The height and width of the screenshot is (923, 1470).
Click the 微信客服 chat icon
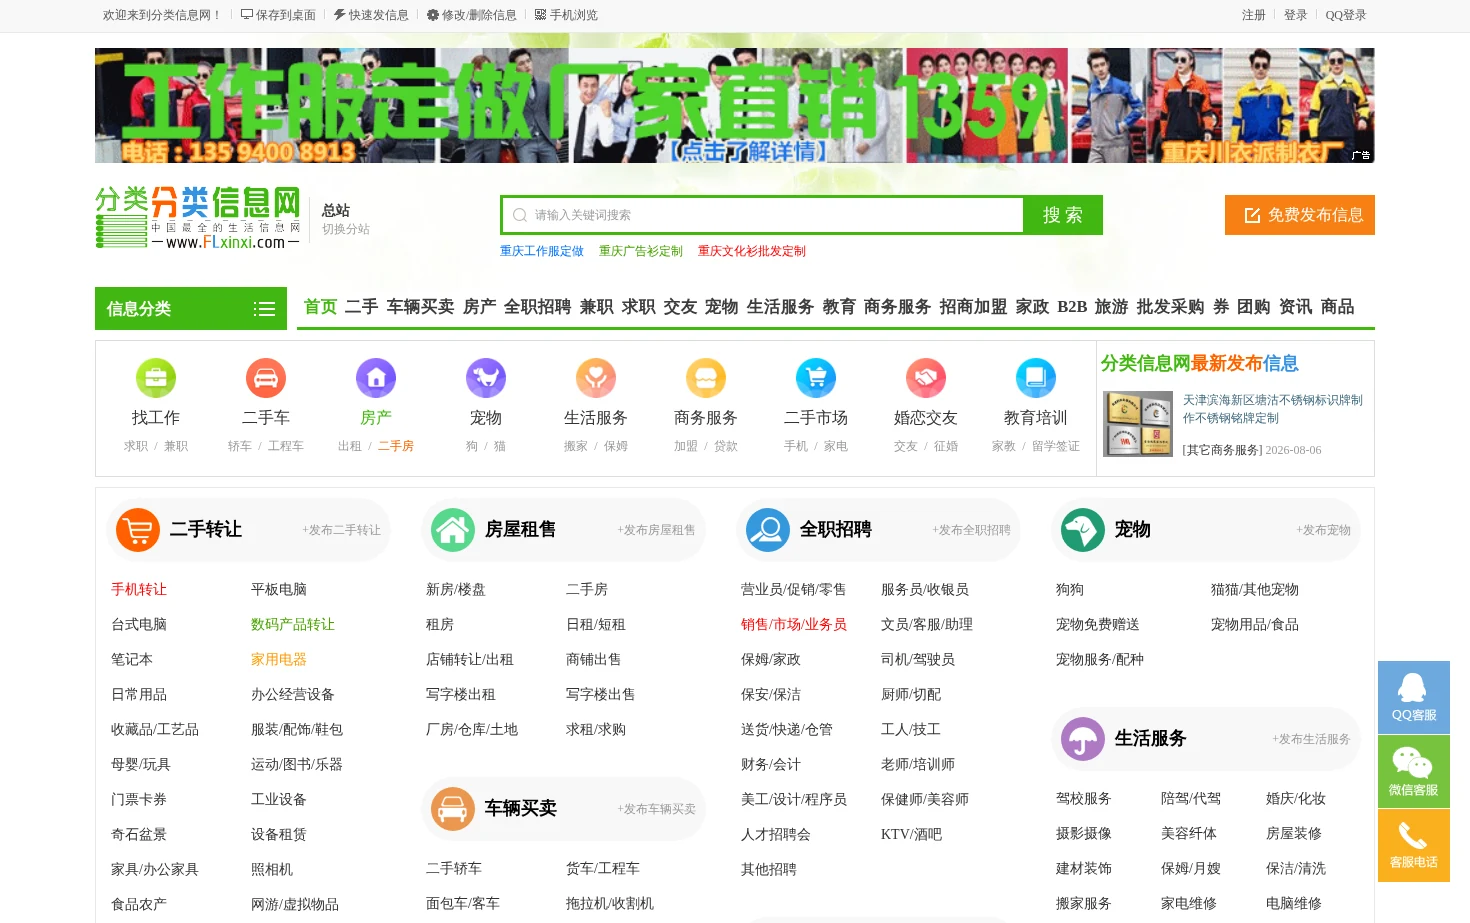[x=1414, y=772]
